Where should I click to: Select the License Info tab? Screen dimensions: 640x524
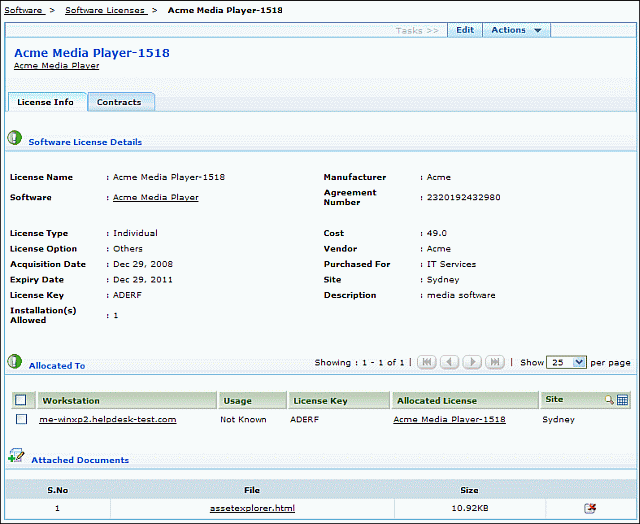coord(45,102)
